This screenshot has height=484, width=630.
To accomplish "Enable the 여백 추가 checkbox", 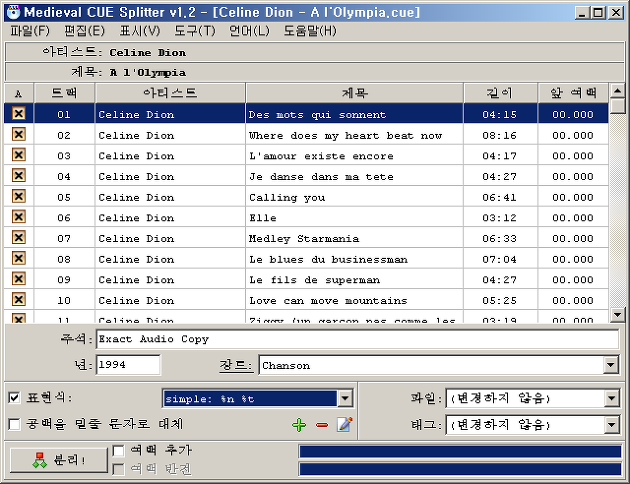I will tap(118, 451).
